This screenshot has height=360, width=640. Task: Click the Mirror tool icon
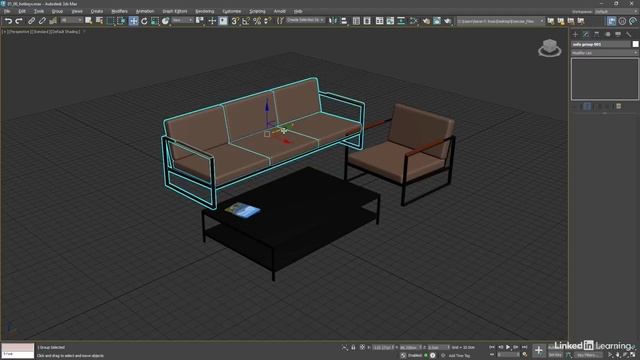pos(333,21)
